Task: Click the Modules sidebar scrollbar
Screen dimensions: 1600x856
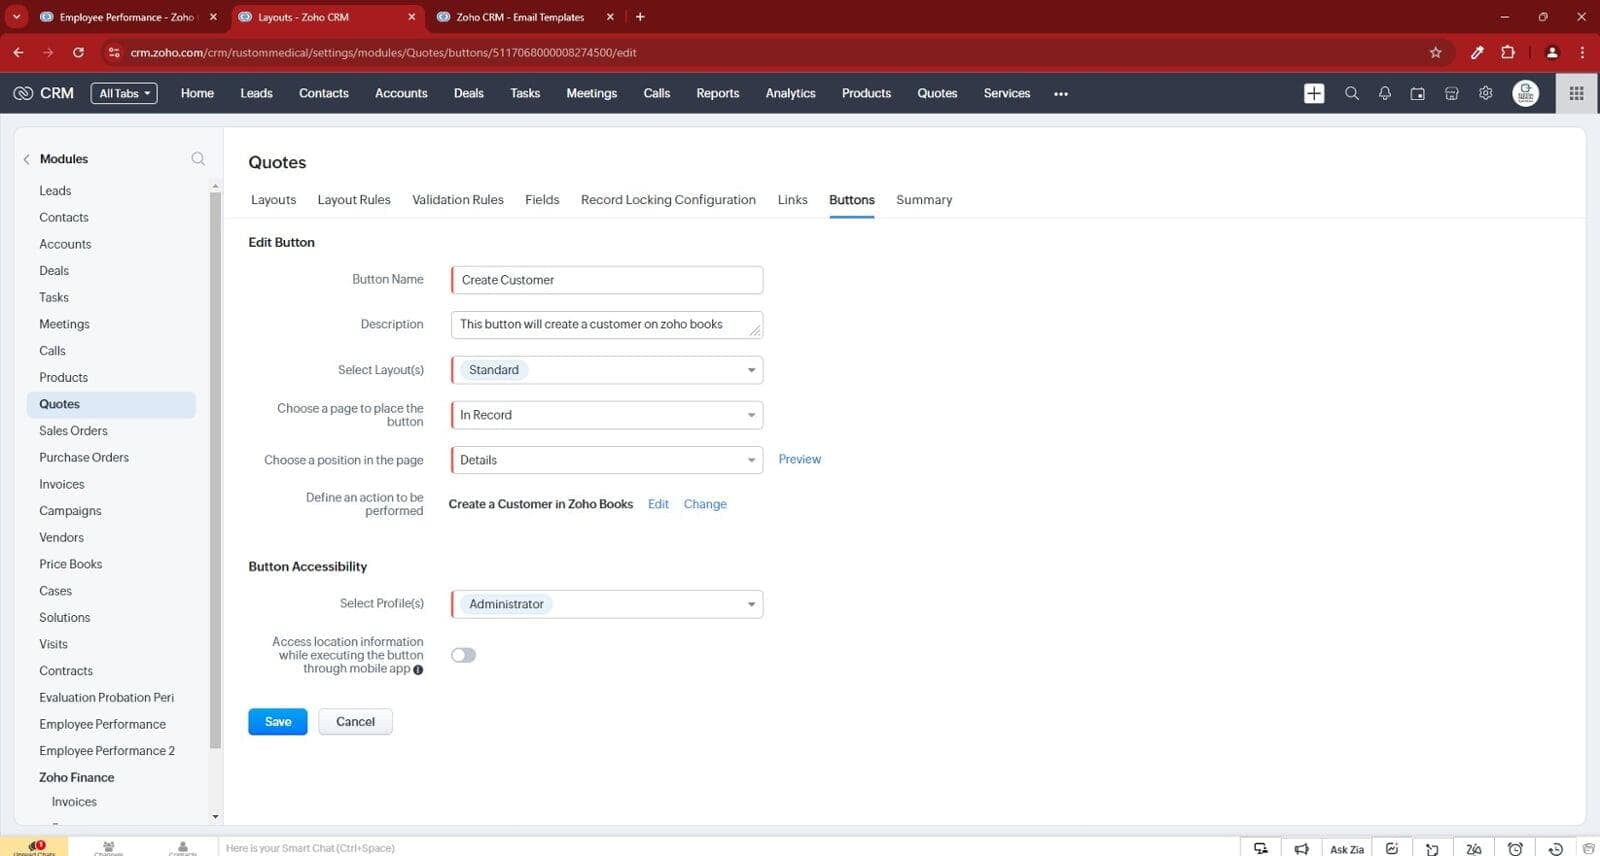Action: pyautogui.click(x=215, y=470)
